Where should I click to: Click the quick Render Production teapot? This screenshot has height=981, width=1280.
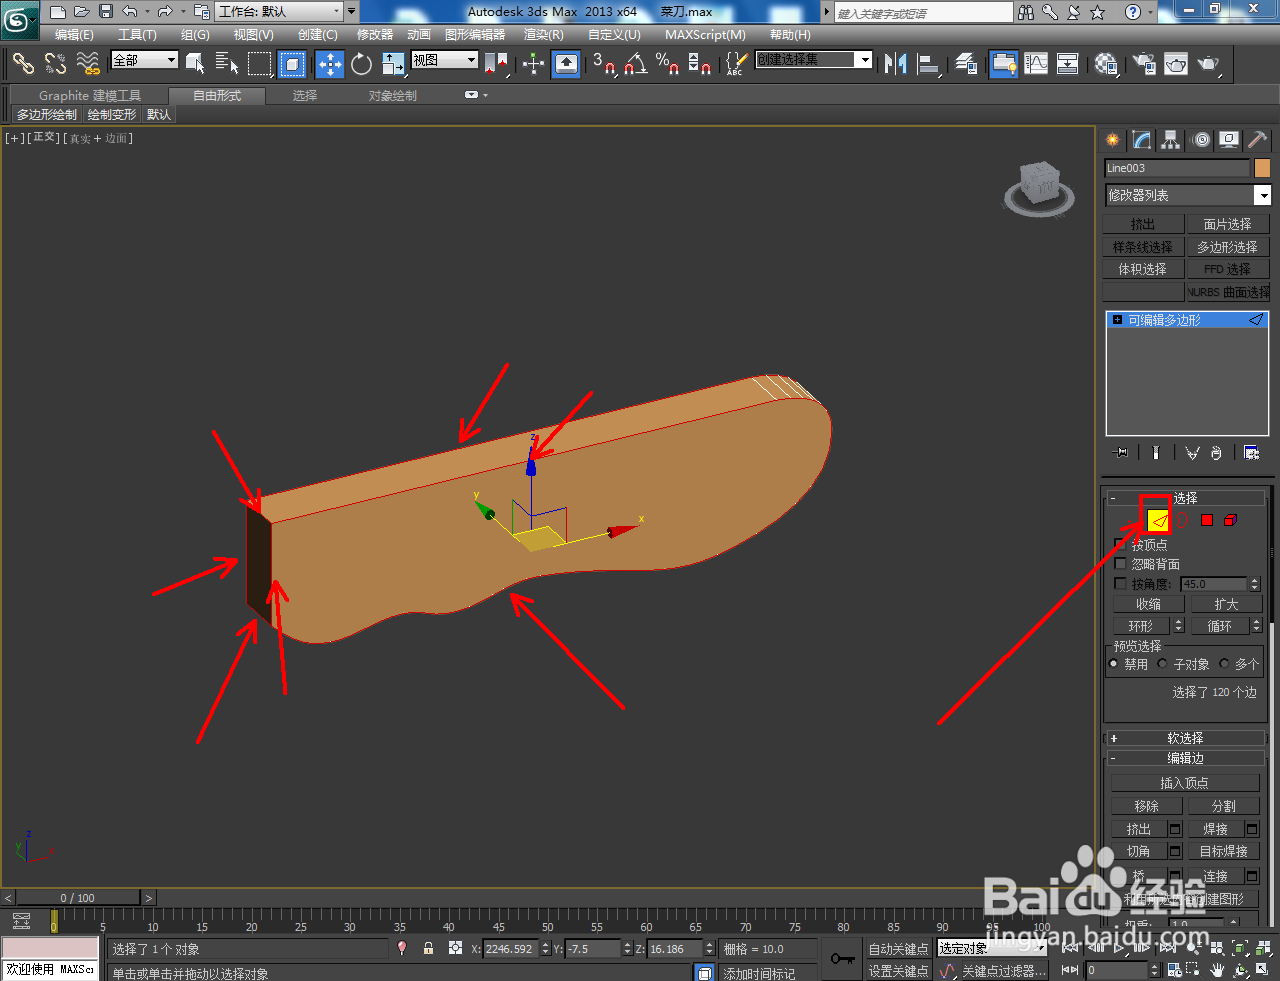[x=1209, y=64]
